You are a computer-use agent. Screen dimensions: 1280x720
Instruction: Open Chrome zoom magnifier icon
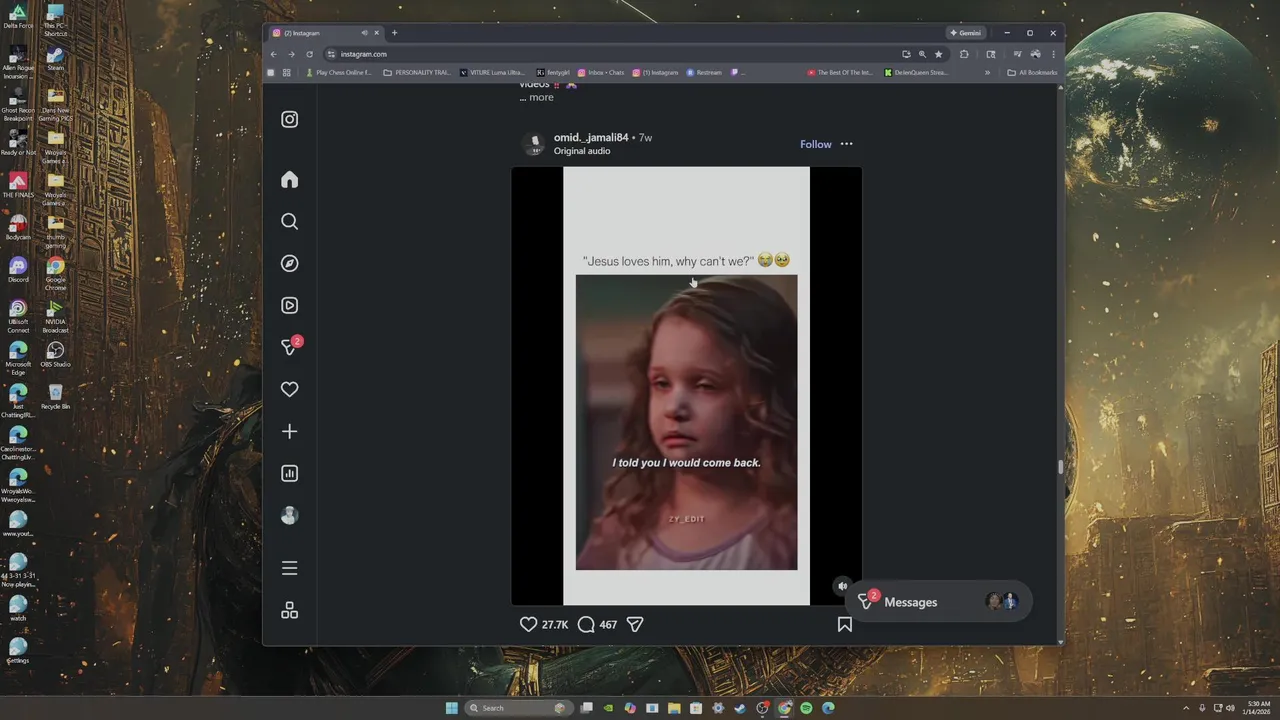[922, 54]
